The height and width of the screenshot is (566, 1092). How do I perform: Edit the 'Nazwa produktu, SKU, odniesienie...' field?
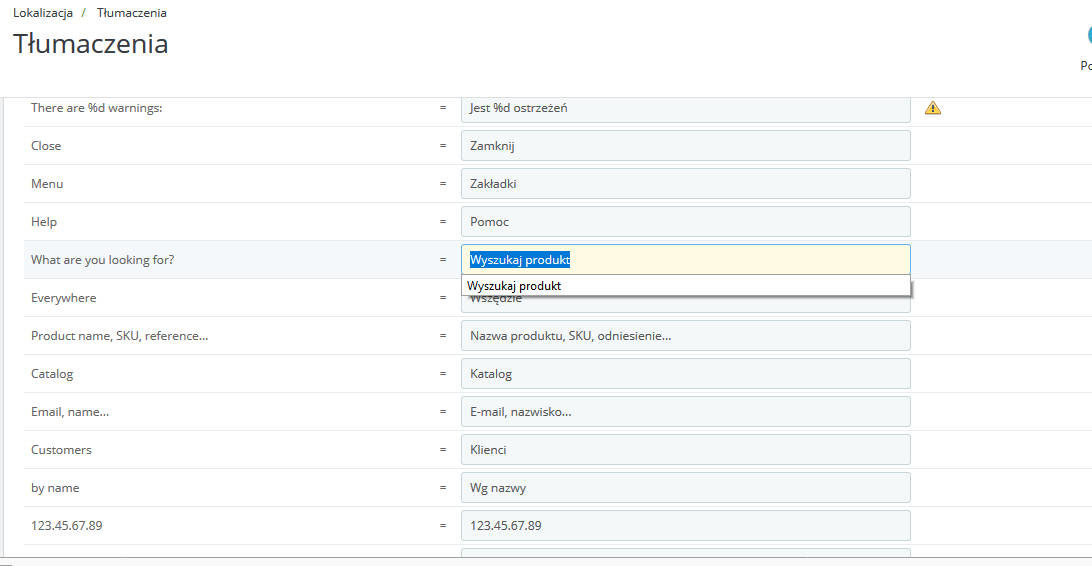[x=685, y=336]
